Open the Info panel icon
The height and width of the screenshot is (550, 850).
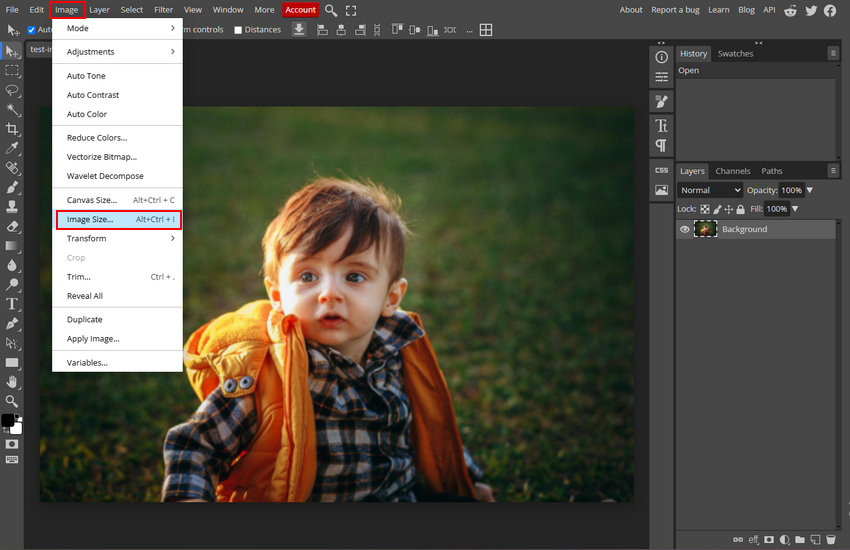point(661,57)
